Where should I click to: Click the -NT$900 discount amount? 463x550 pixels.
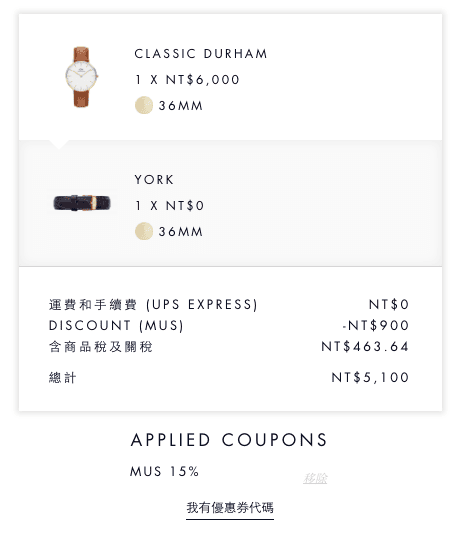coord(376,326)
